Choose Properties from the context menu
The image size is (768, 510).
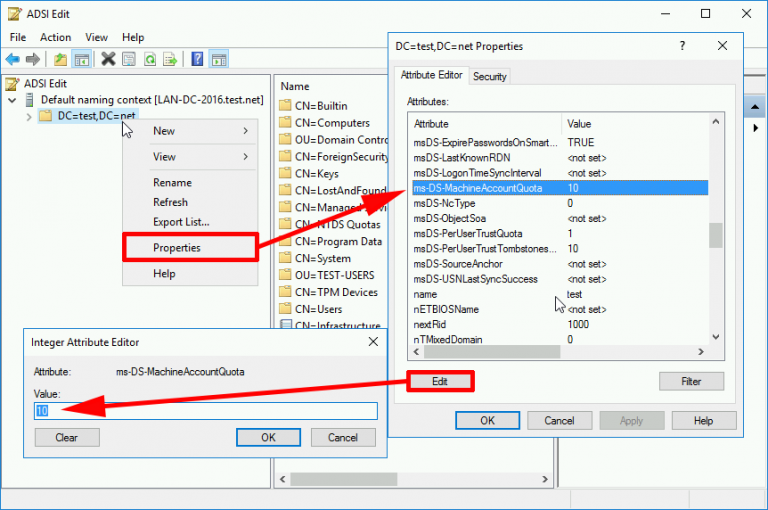pyautogui.click(x=177, y=248)
